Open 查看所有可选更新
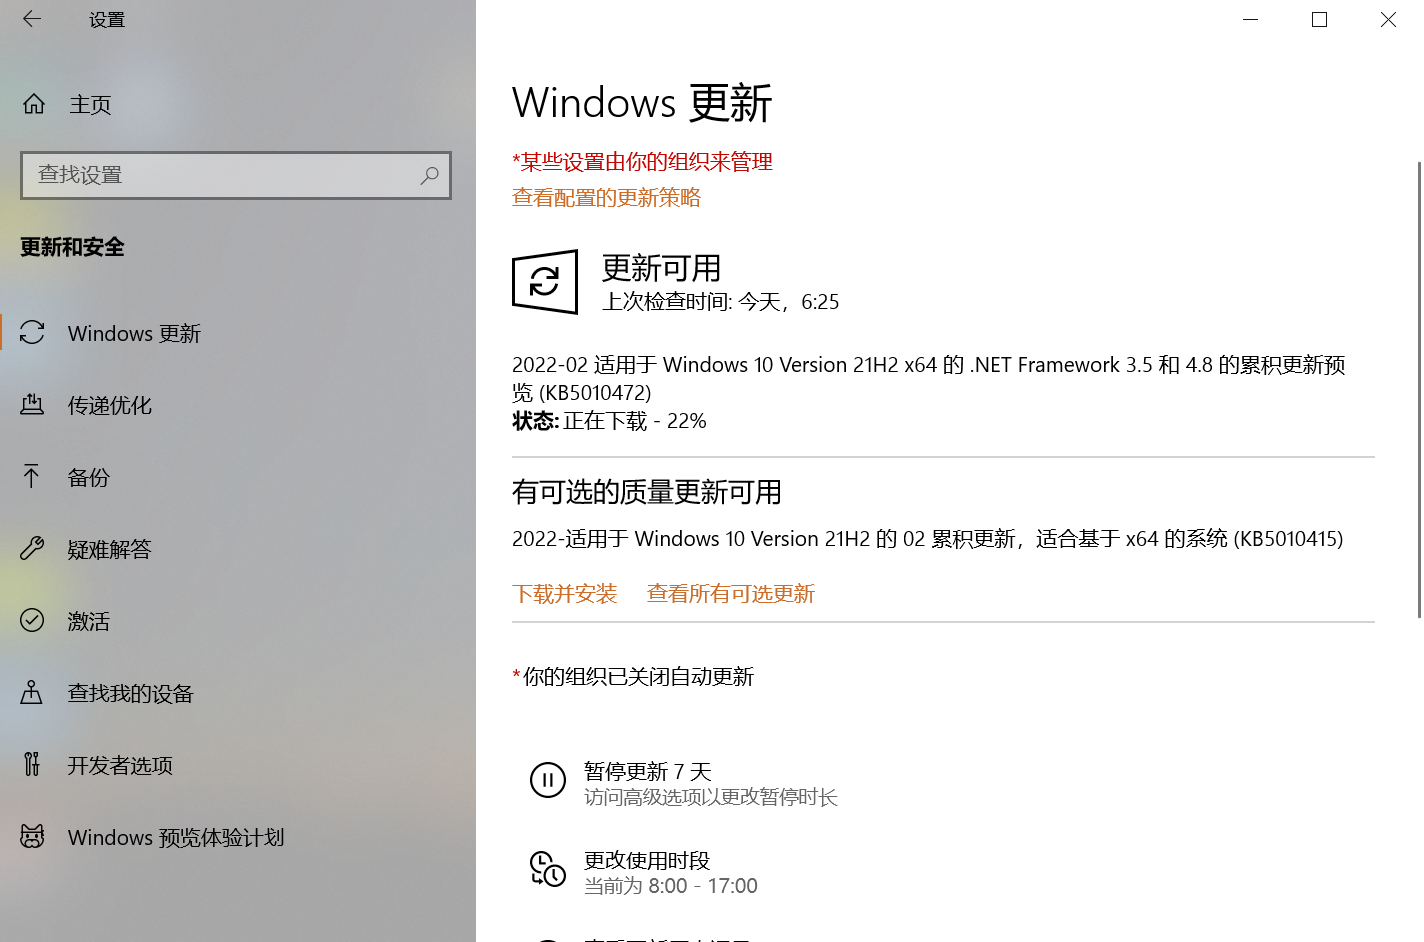Screen dimensions: 1424x942 [729, 593]
